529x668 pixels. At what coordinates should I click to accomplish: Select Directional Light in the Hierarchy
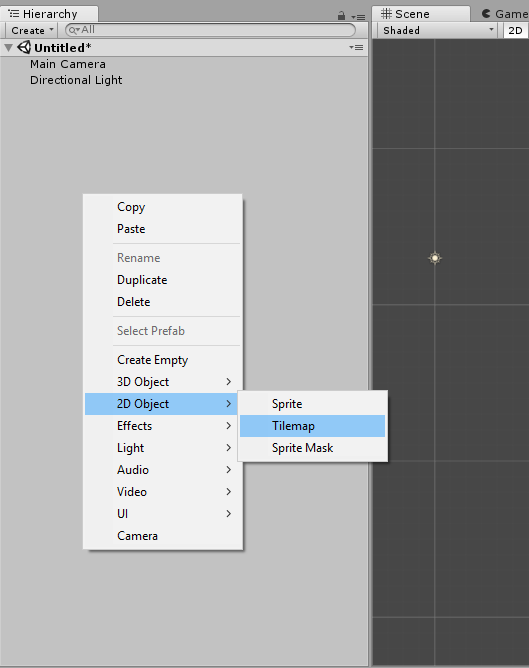pyautogui.click(x=76, y=80)
